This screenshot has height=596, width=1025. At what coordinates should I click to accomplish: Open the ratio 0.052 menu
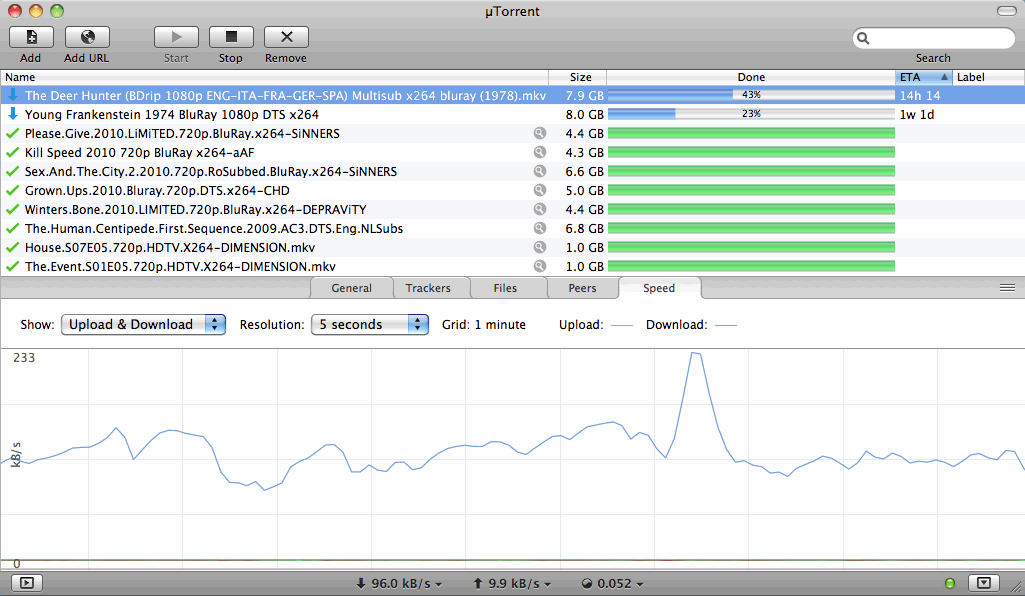613,584
